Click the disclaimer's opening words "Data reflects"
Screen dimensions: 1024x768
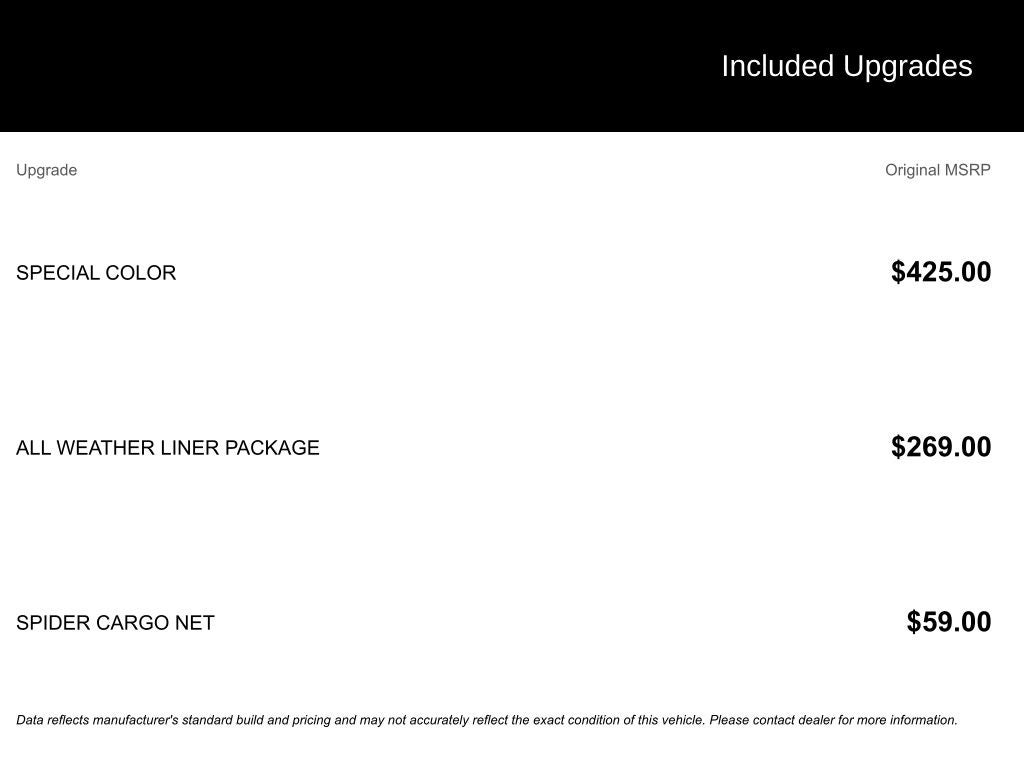pyautogui.click(x=52, y=720)
